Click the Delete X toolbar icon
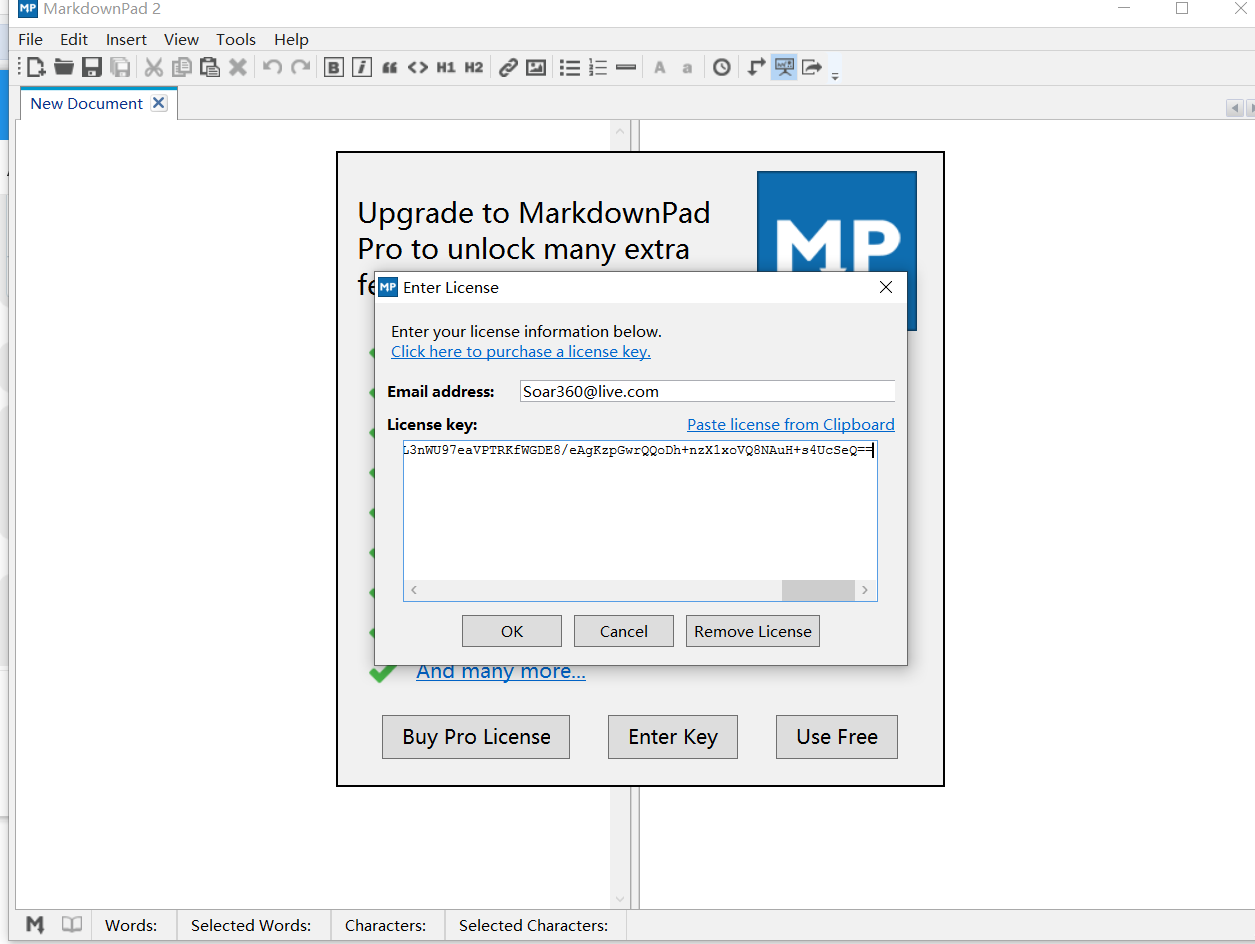This screenshot has height=944, width=1255. pyautogui.click(x=238, y=67)
